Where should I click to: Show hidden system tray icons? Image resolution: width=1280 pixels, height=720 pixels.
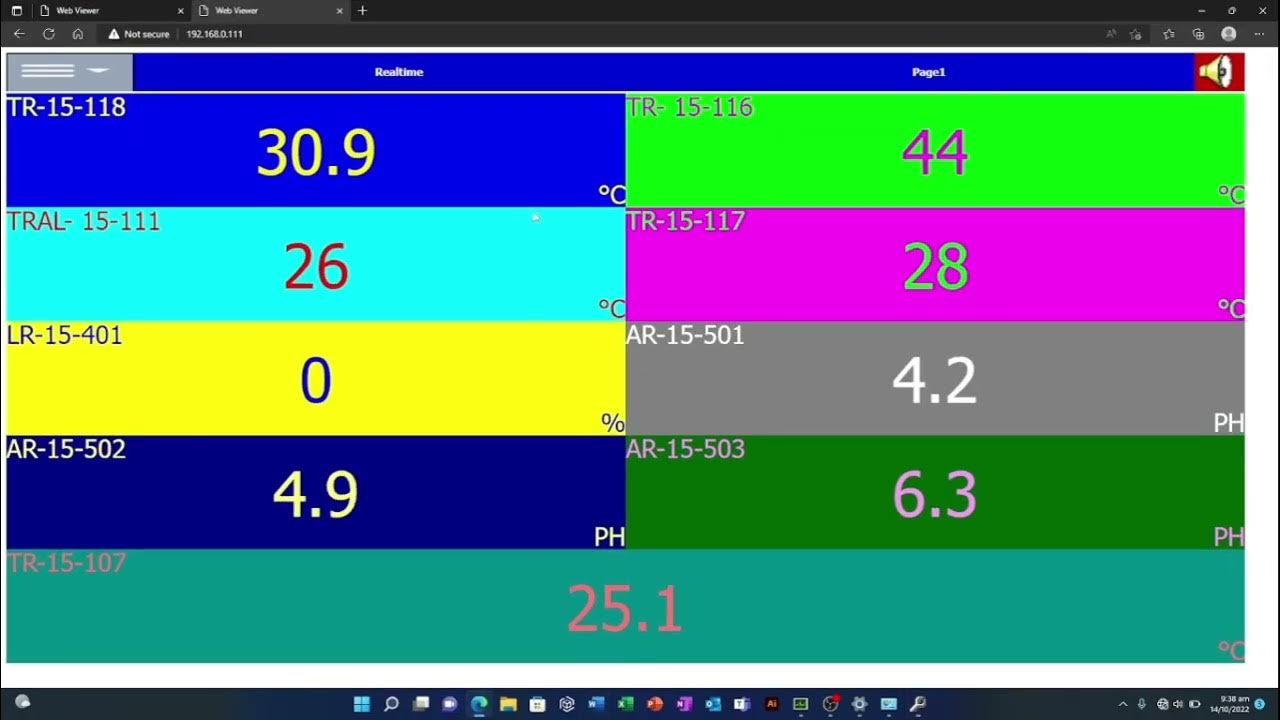pyautogui.click(x=1122, y=704)
